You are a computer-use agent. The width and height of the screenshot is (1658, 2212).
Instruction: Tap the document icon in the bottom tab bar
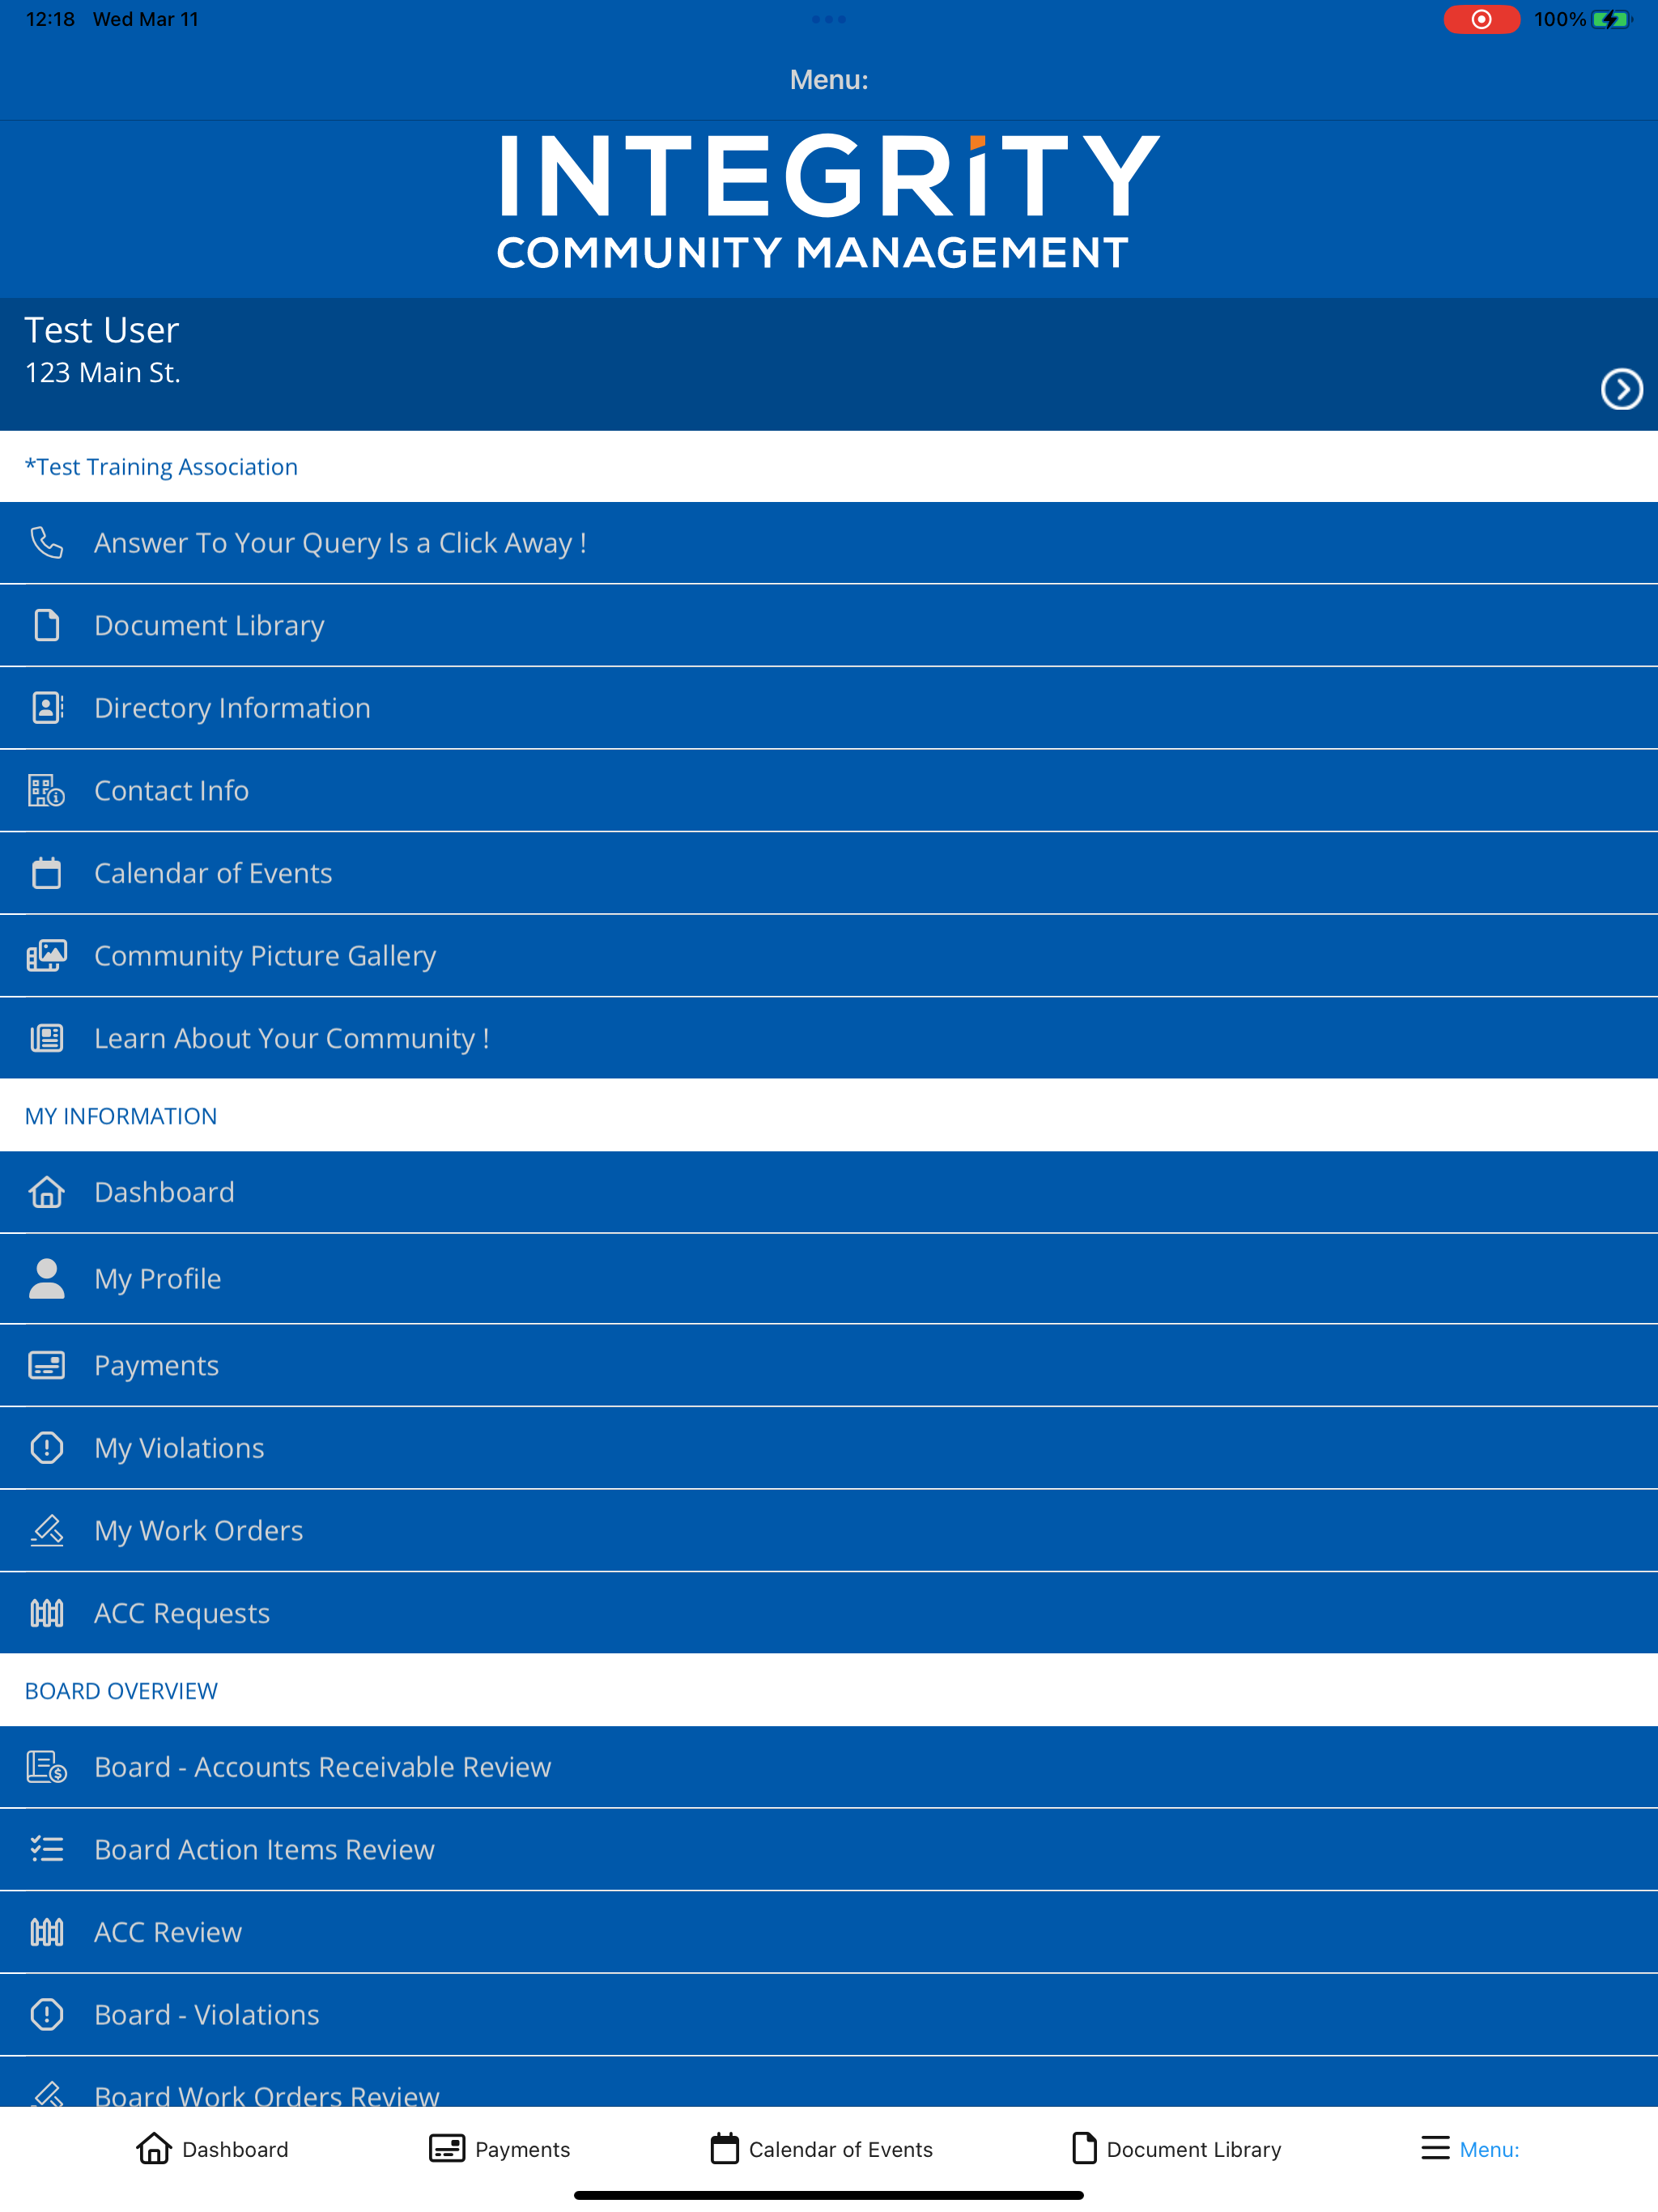click(1084, 2148)
